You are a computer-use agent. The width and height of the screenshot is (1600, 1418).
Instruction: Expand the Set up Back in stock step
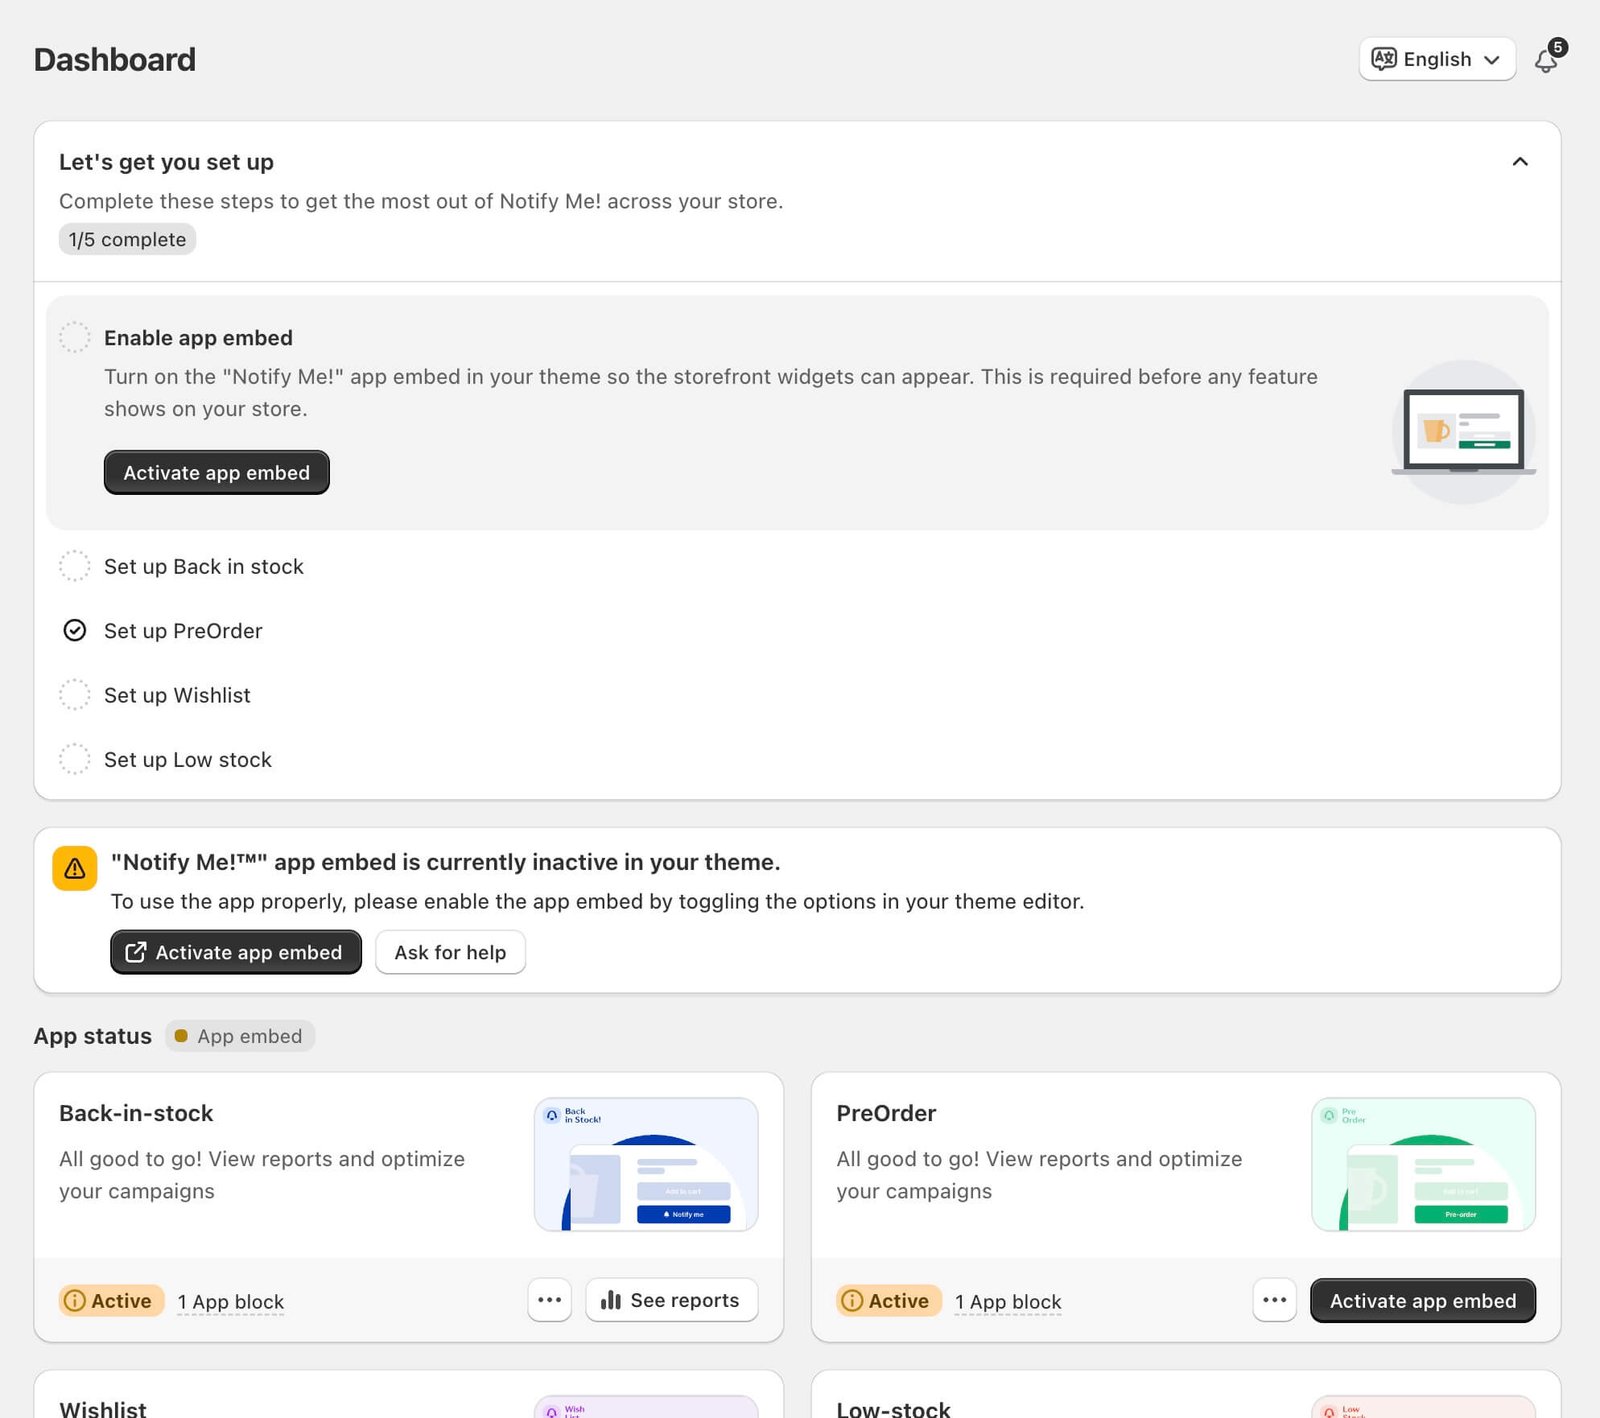(204, 566)
